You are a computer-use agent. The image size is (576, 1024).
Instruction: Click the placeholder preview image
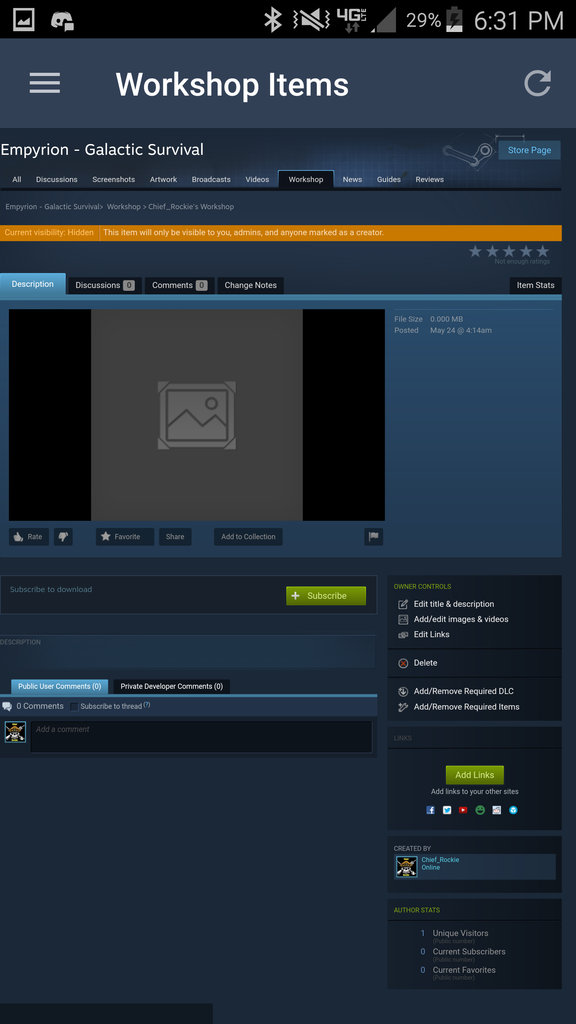197,415
